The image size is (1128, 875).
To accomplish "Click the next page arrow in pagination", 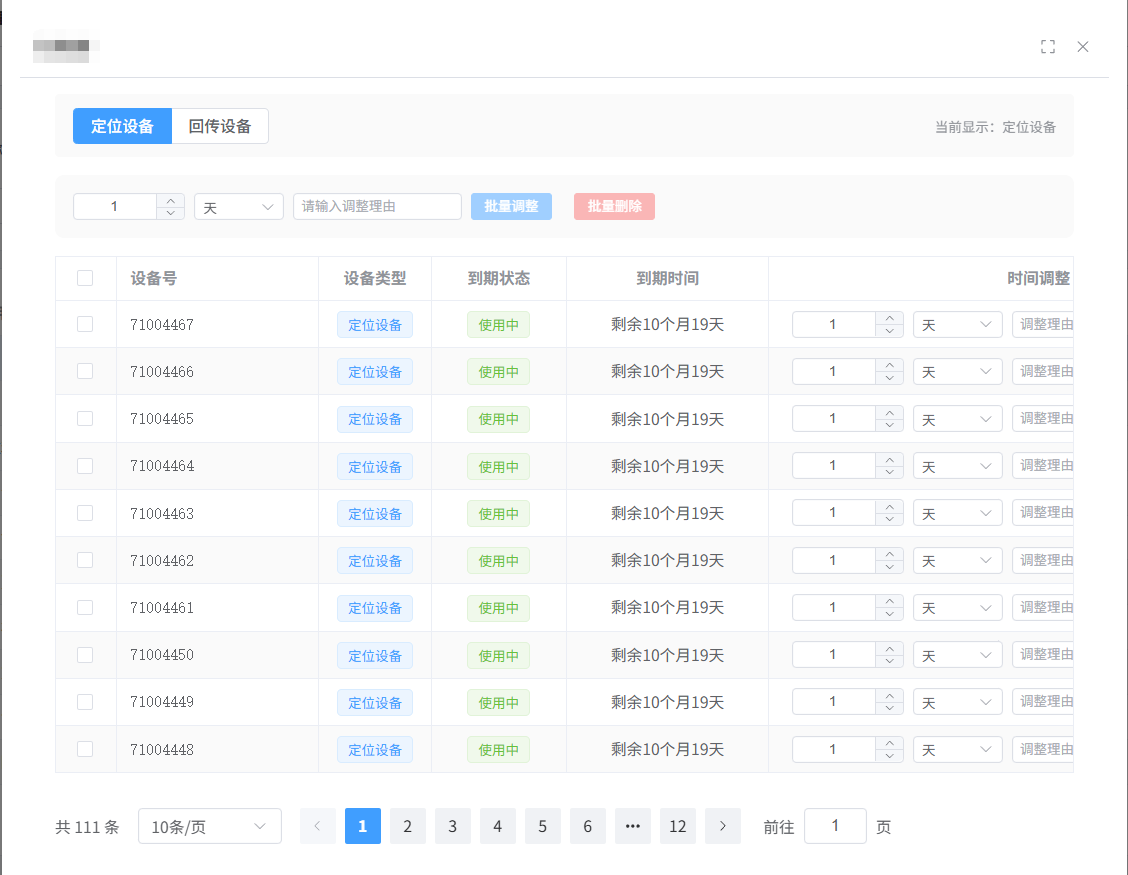I will click(x=722, y=826).
